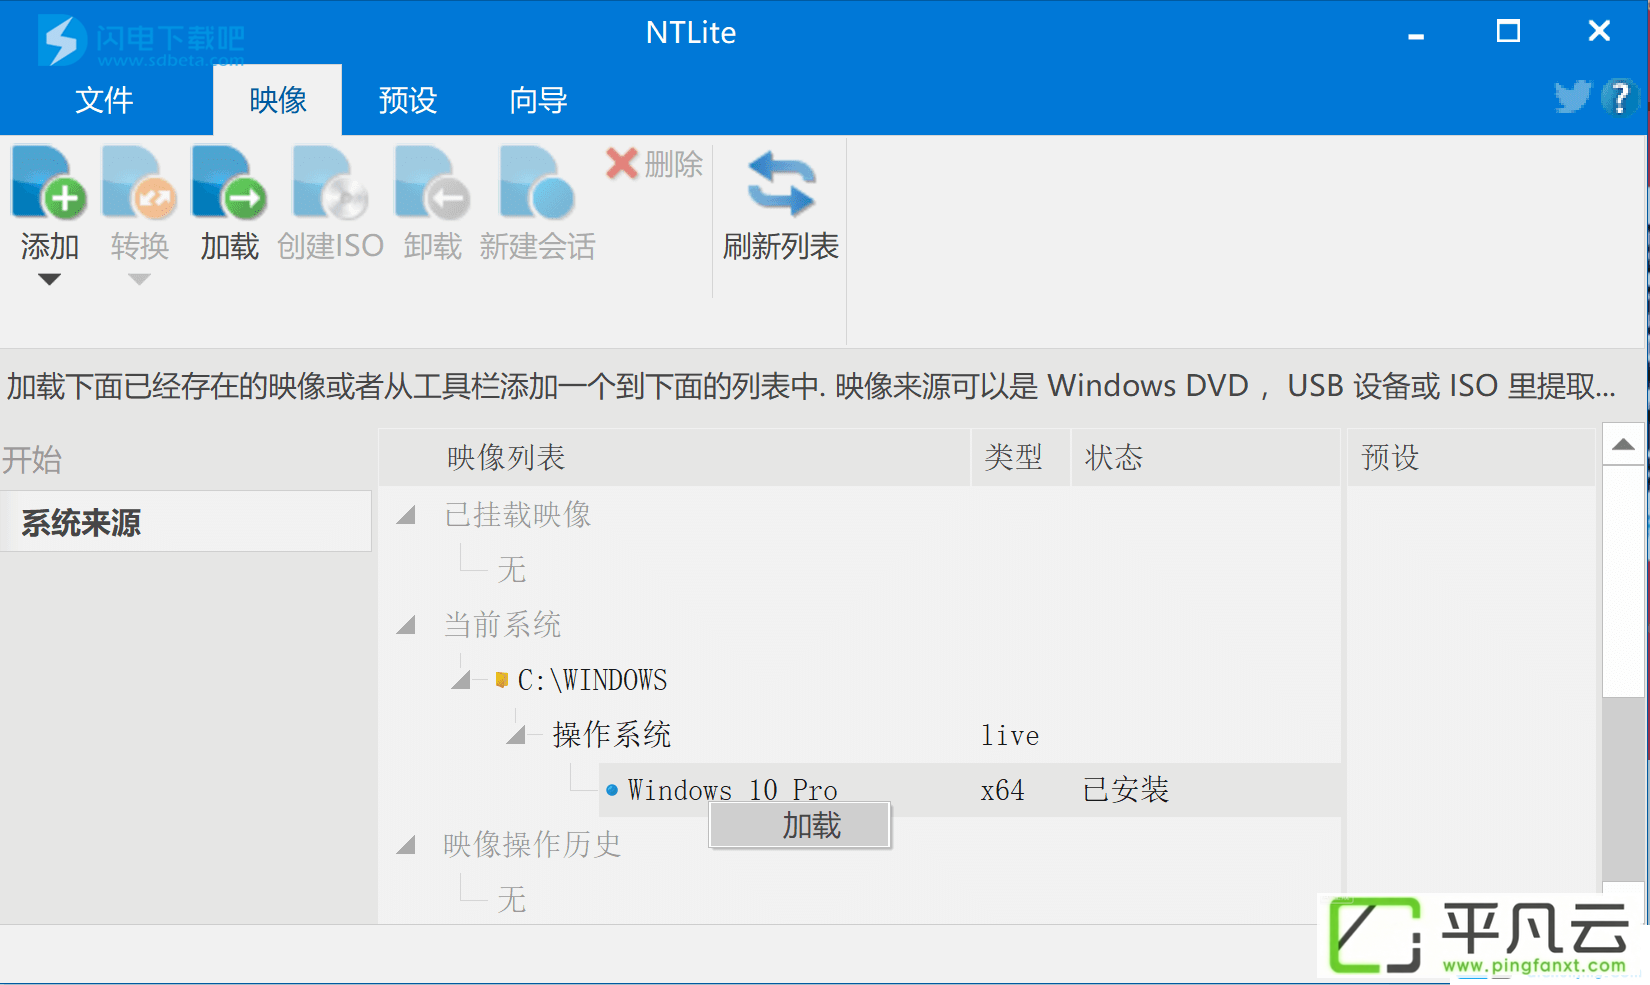Select the C:\WINDOWS tree entry
Screen dimensions: 1650x985
pyautogui.click(x=592, y=680)
